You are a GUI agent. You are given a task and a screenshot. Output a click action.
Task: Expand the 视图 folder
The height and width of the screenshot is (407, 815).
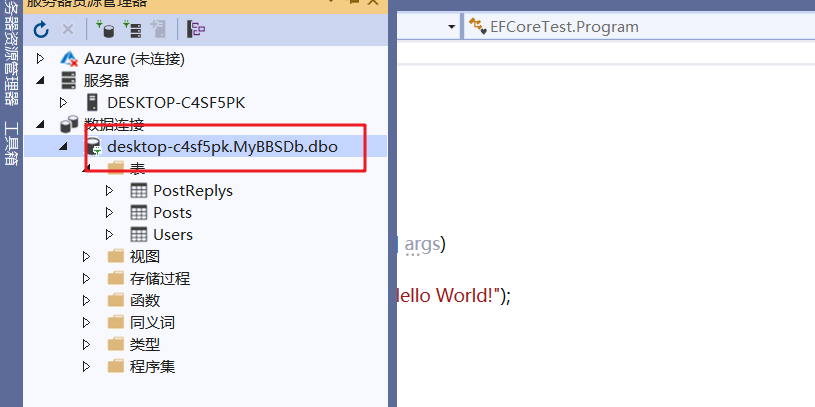[x=86, y=256]
